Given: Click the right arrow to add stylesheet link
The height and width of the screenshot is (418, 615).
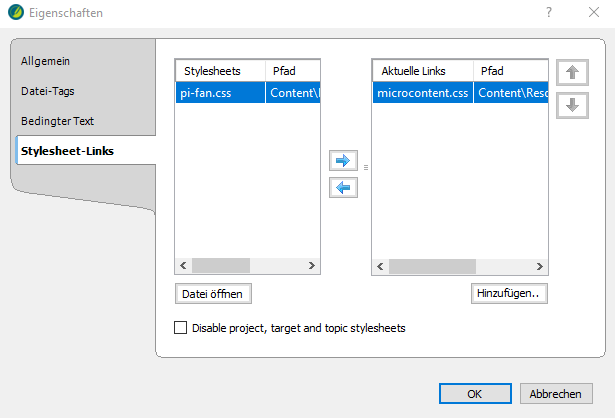Looking at the screenshot, I should [344, 160].
